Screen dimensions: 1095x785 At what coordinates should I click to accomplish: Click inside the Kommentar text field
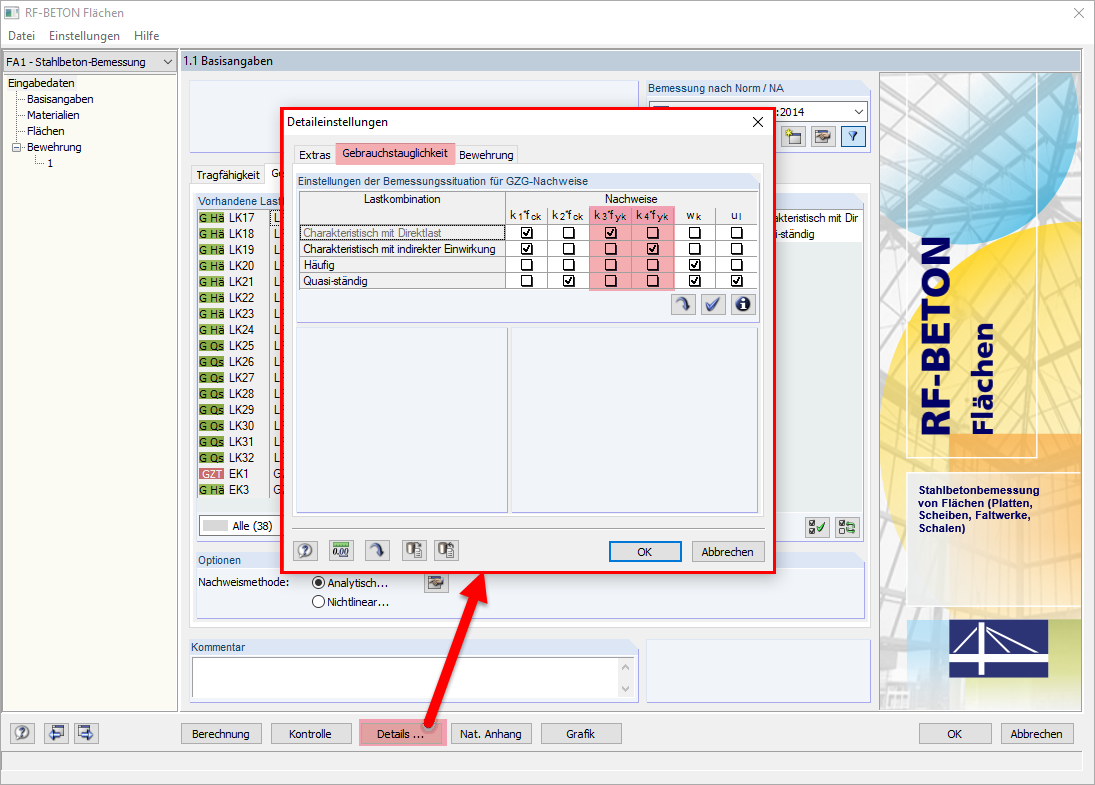pyautogui.click(x=405, y=677)
